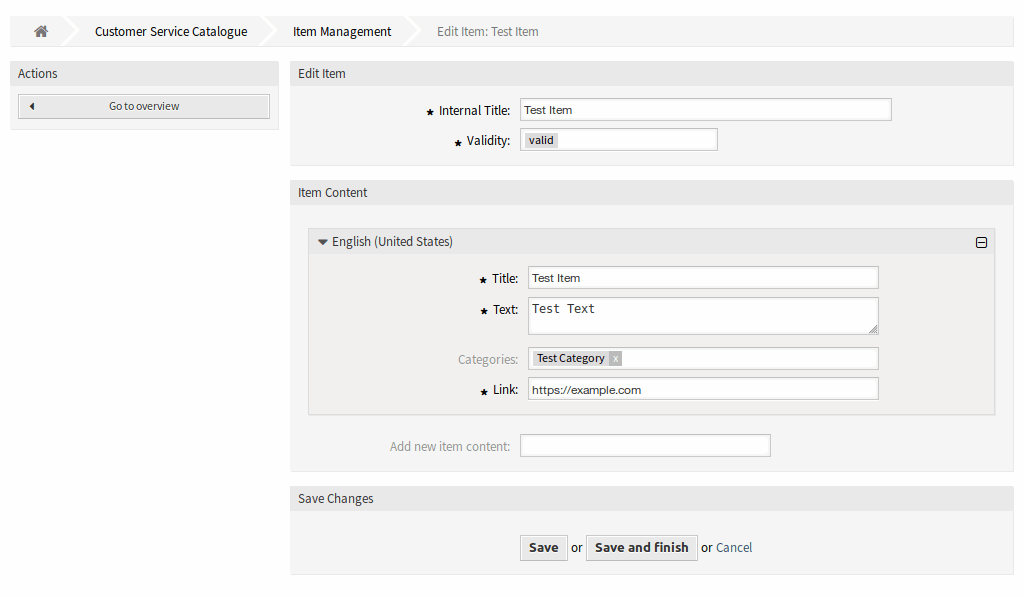The height and width of the screenshot is (596, 1025).
Task: Click the Link URL field
Action: click(x=702, y=388)
